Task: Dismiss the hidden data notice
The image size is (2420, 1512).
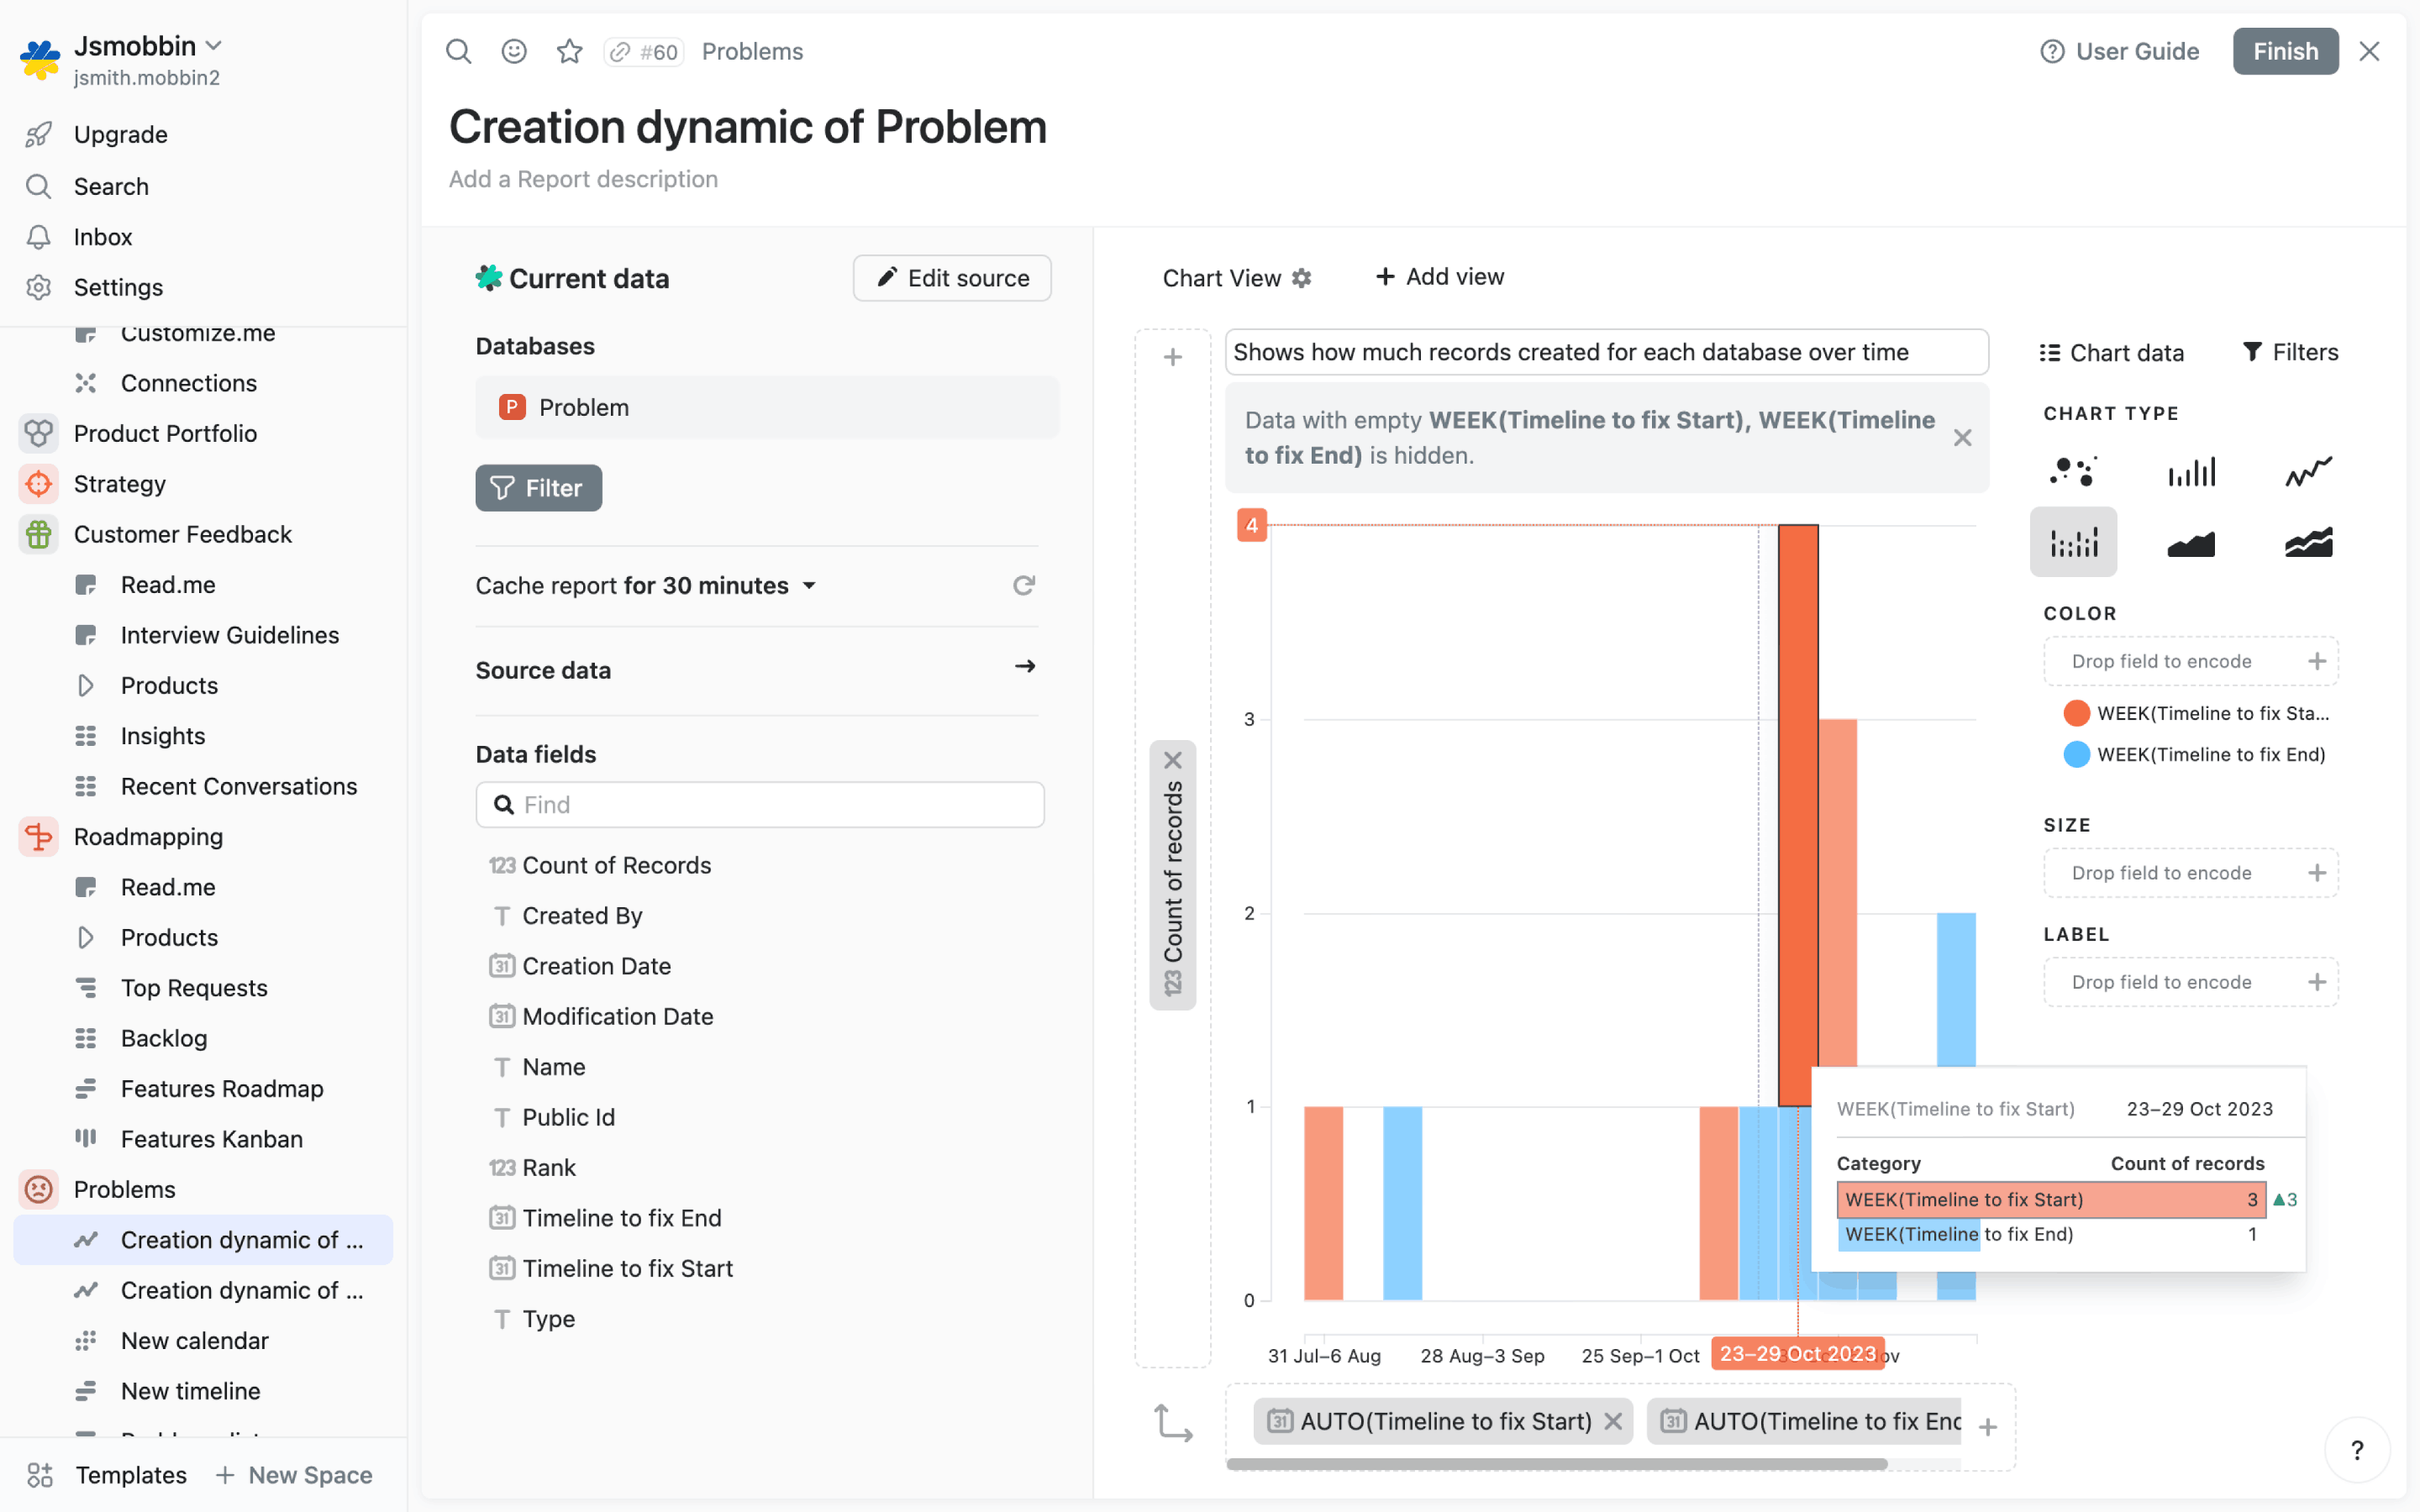Action: point(1962,438)
